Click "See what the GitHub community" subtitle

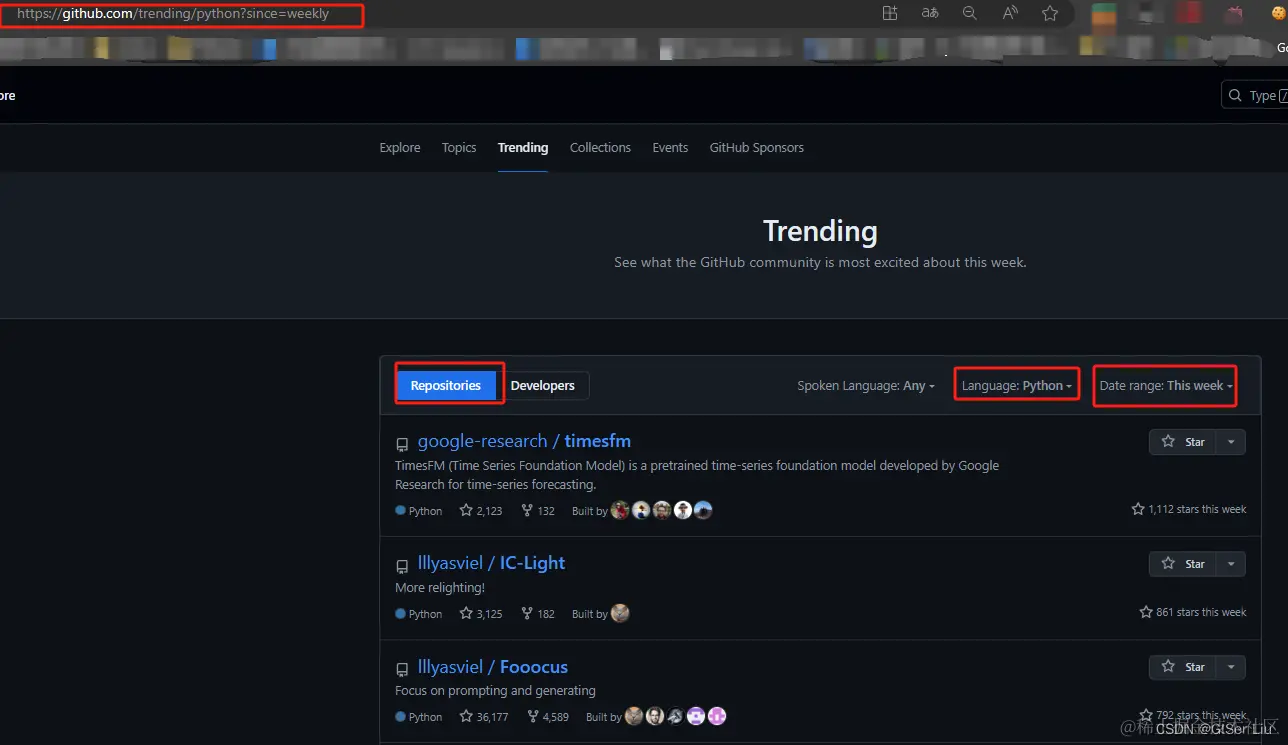click(820, 262)
